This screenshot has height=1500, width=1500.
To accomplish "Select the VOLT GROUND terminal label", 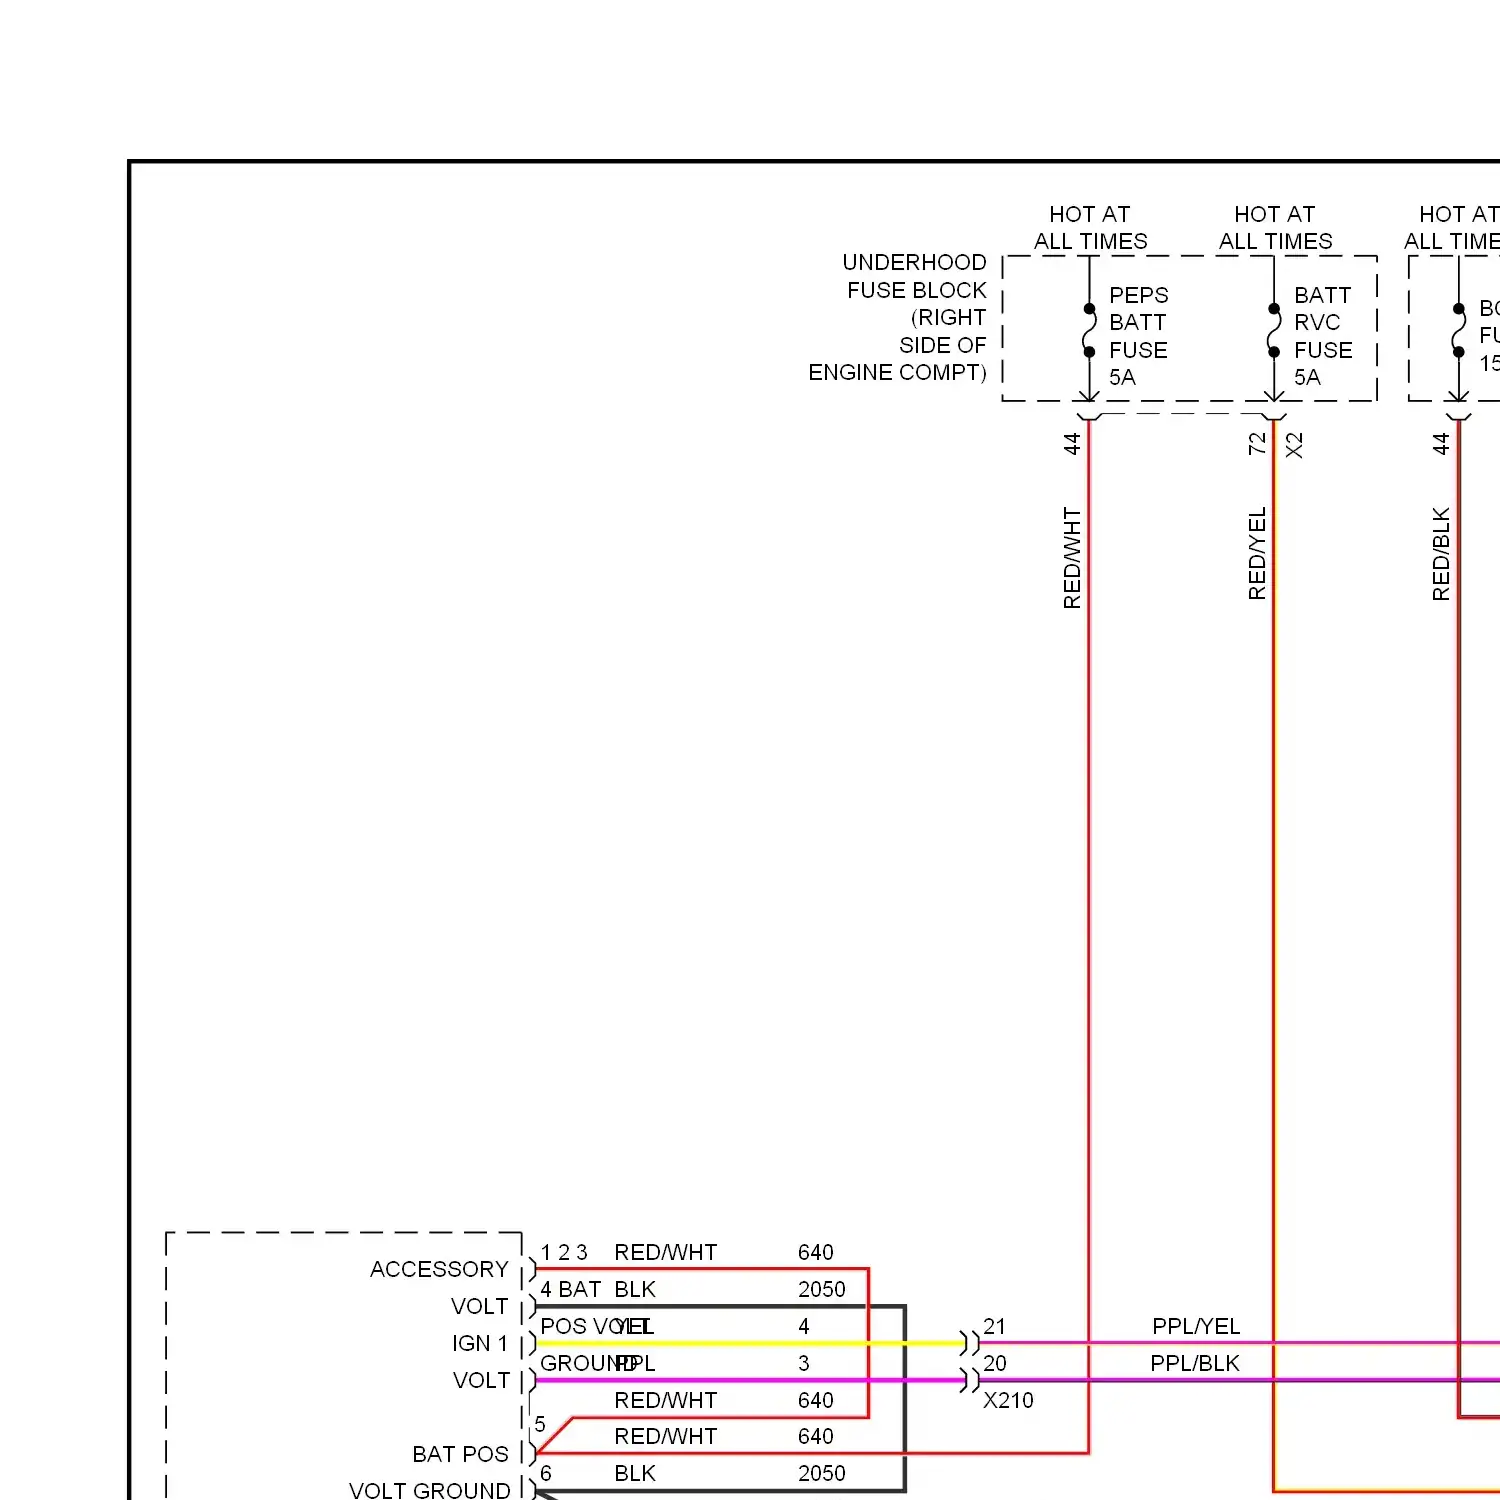I will click(x=430, y=1490).
